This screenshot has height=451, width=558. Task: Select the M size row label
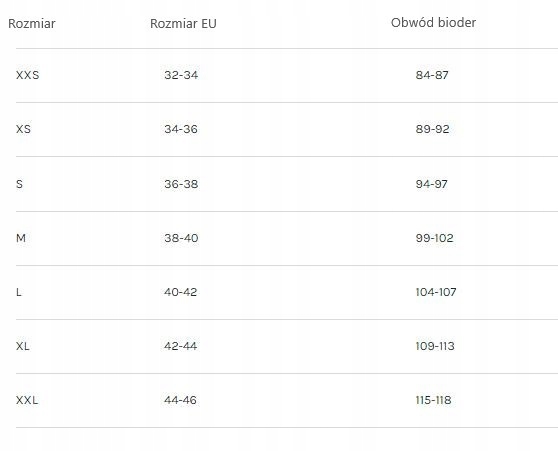21,238
